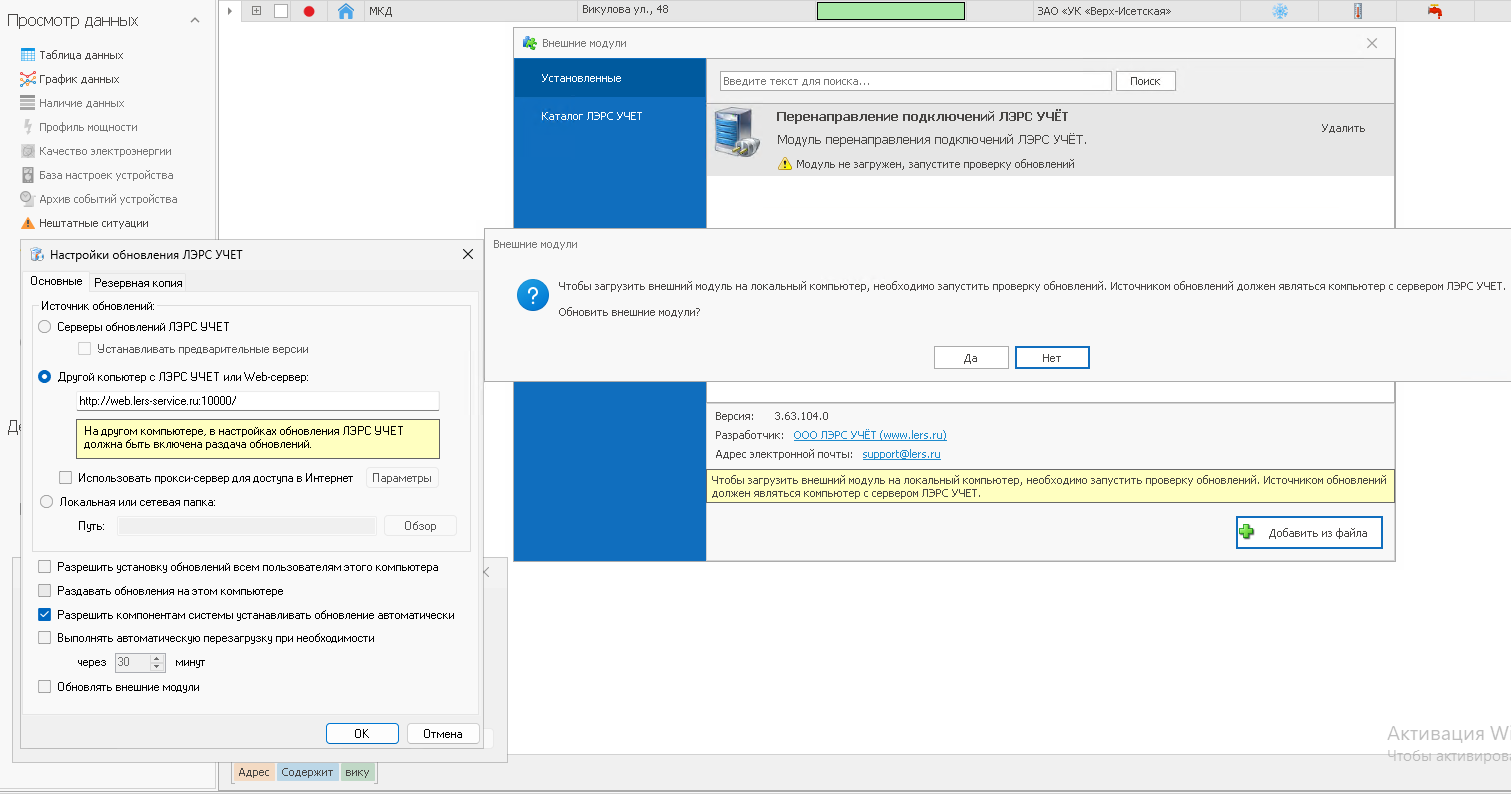This screenshot has height=794, width=1511.
Task: Open the support@lers.ru email link
Action: [x=901, y=454]
